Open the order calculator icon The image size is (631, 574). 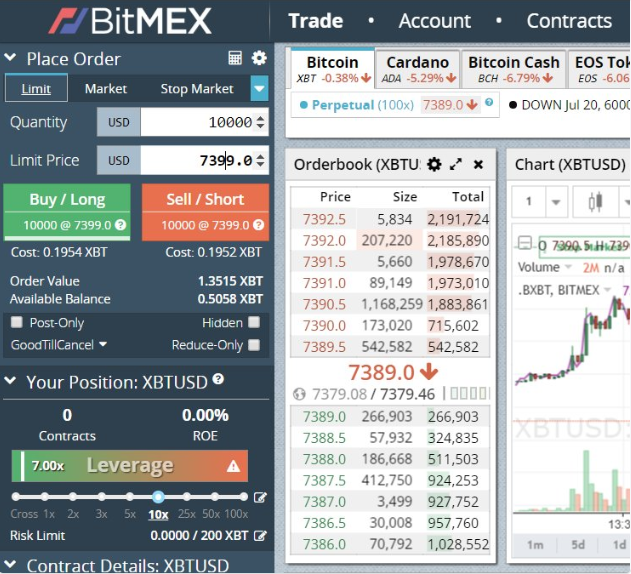(x=235, y=58)
